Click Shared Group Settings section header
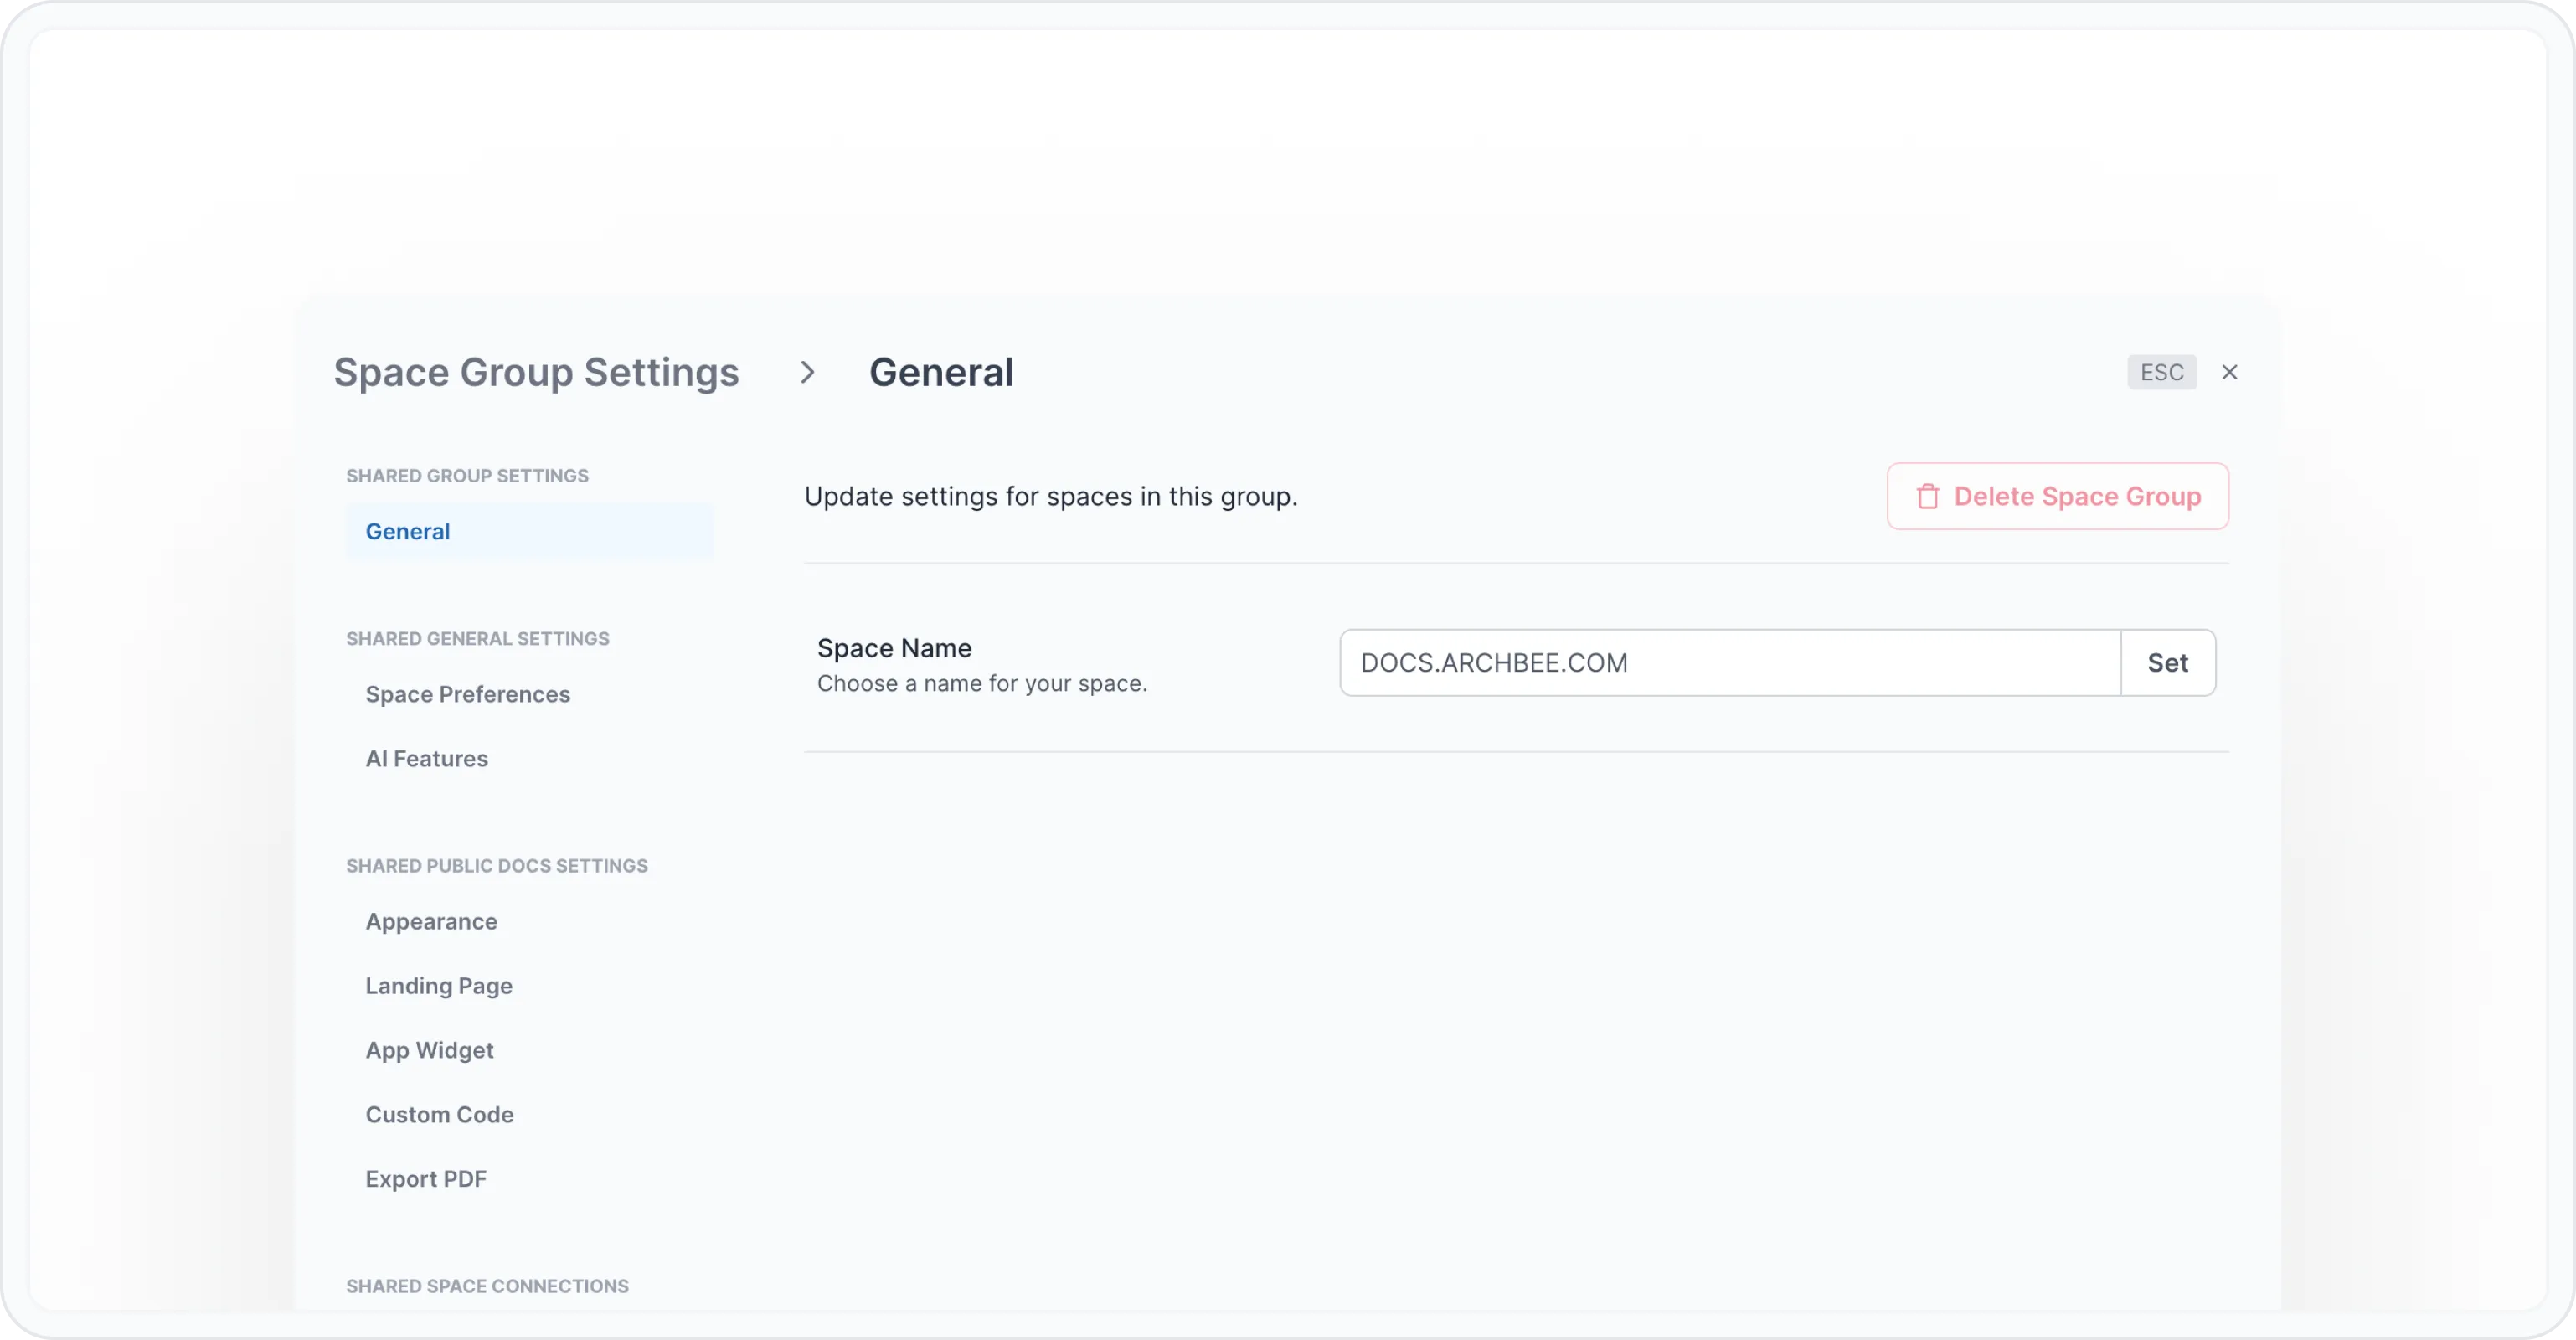This screenshot has height=1340, width=2576. pos(467,475)
